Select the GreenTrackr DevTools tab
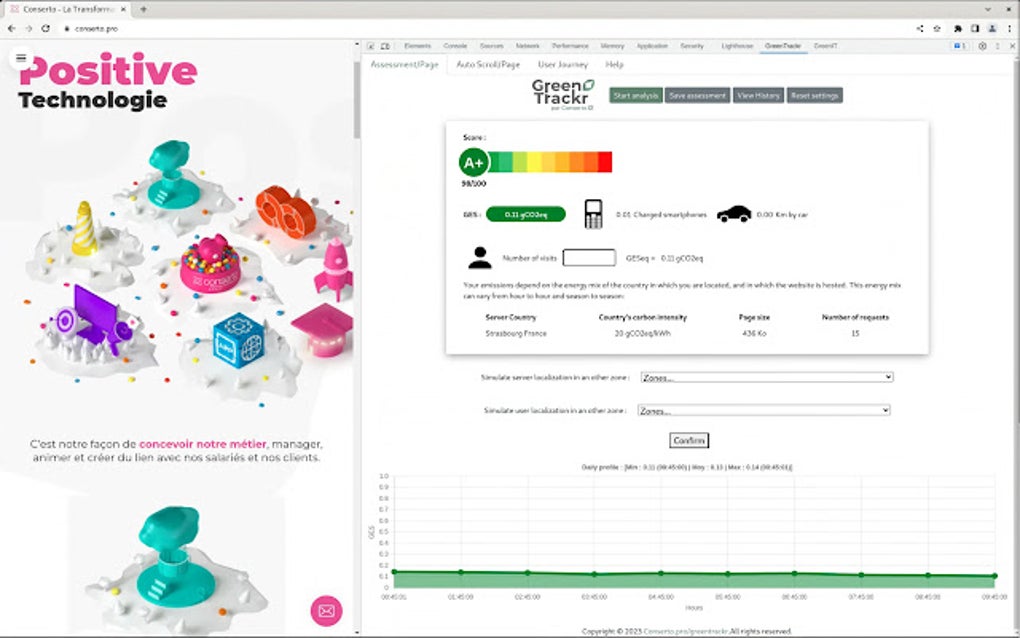This screenshot has width=1020, height=638. coord(783,46)
